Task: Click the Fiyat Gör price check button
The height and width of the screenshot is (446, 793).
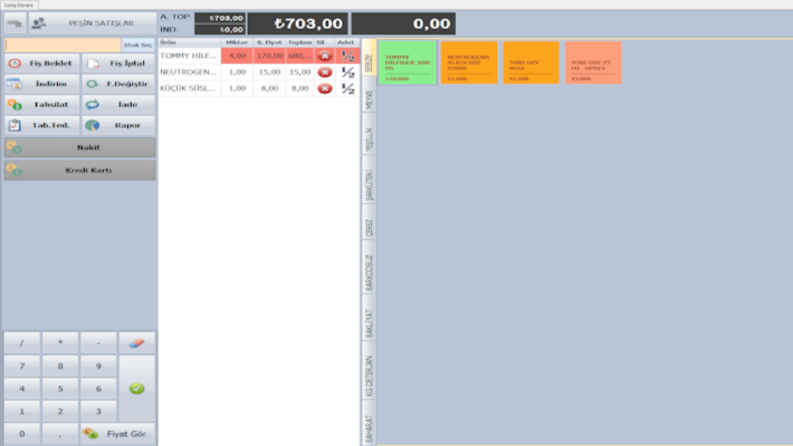Action: 117,434
